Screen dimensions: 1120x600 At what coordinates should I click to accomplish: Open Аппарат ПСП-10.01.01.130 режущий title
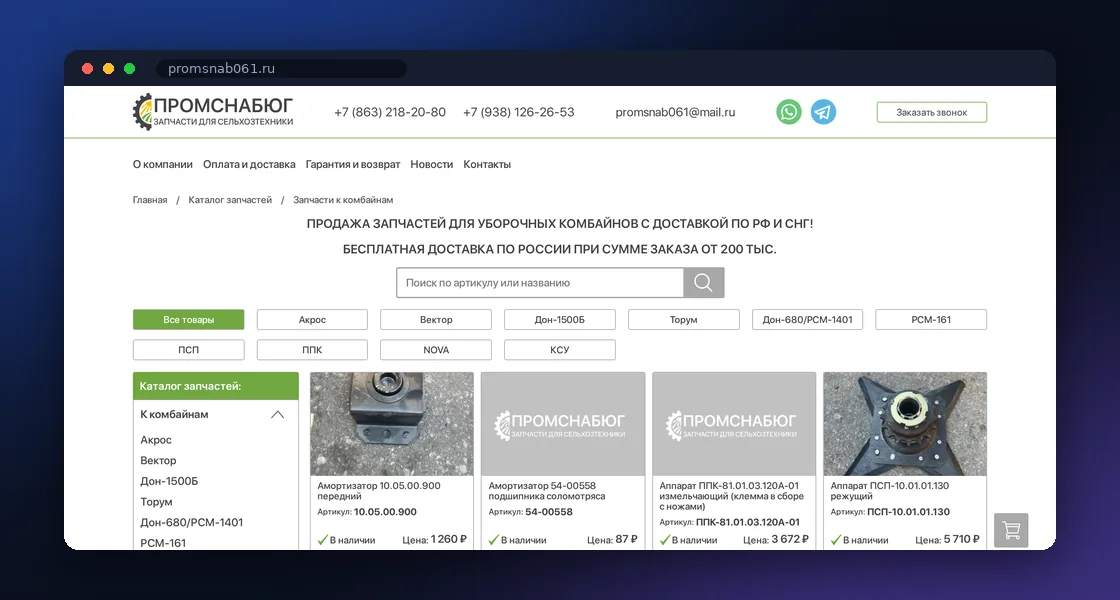click(890, 491)
